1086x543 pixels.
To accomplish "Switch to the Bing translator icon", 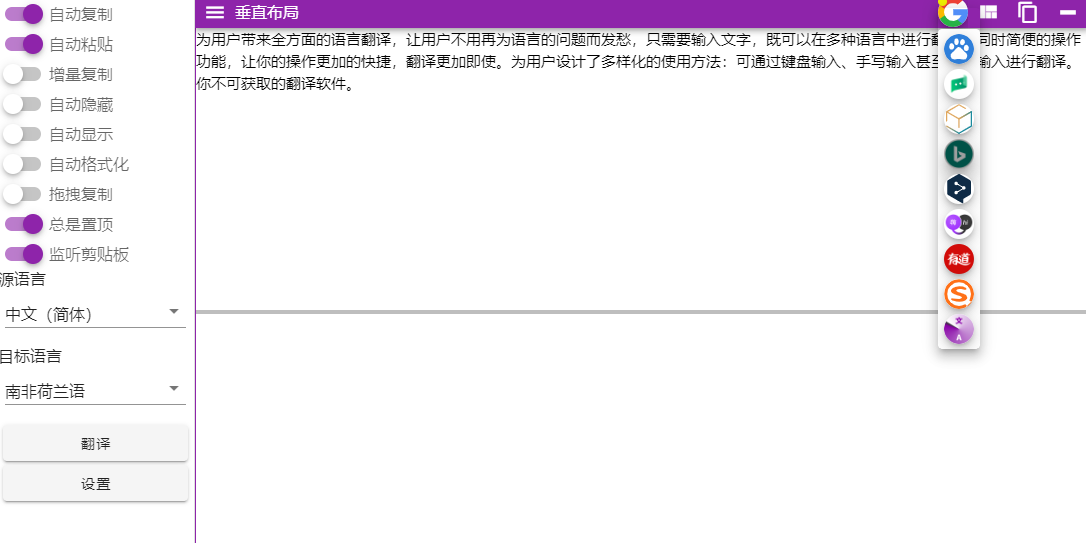I will (x=959, y=154).
